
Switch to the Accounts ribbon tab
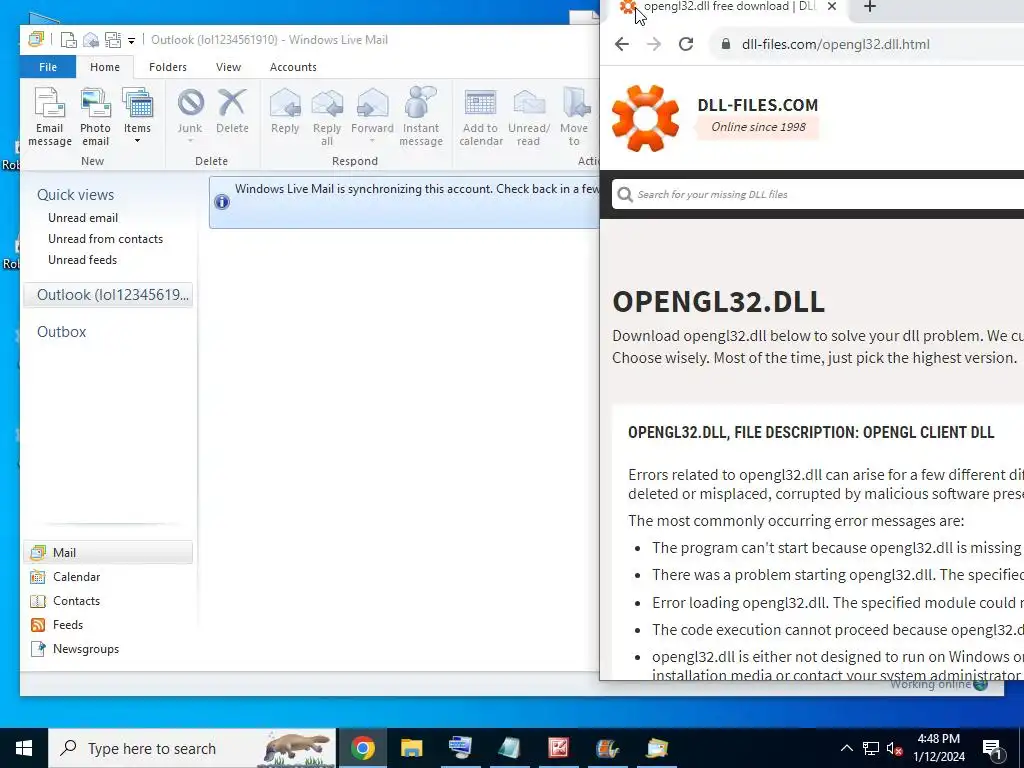(293, 67)
